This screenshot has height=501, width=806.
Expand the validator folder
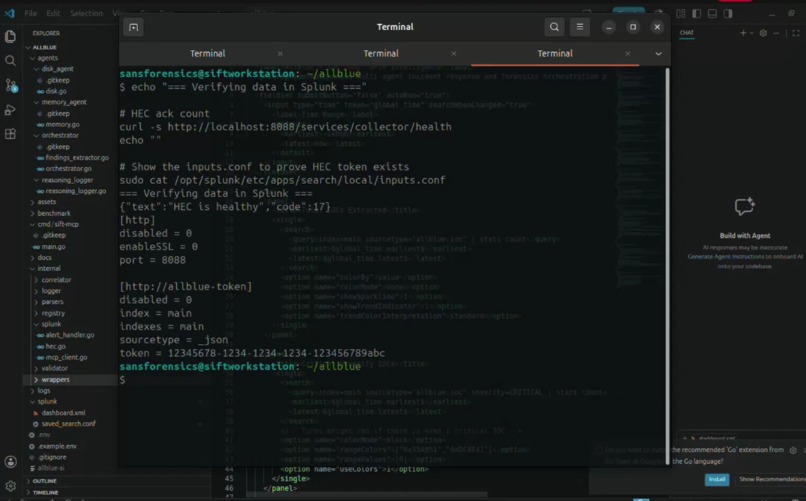(54, 368)
